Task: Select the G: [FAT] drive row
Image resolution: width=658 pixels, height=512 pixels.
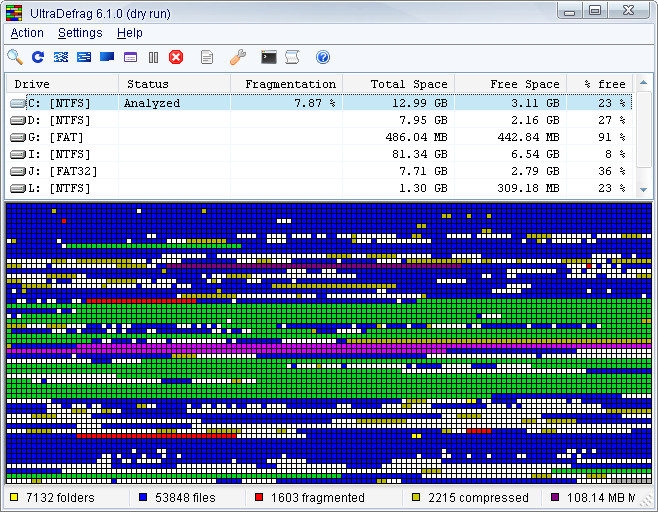Action: click(x=319, y=137)
